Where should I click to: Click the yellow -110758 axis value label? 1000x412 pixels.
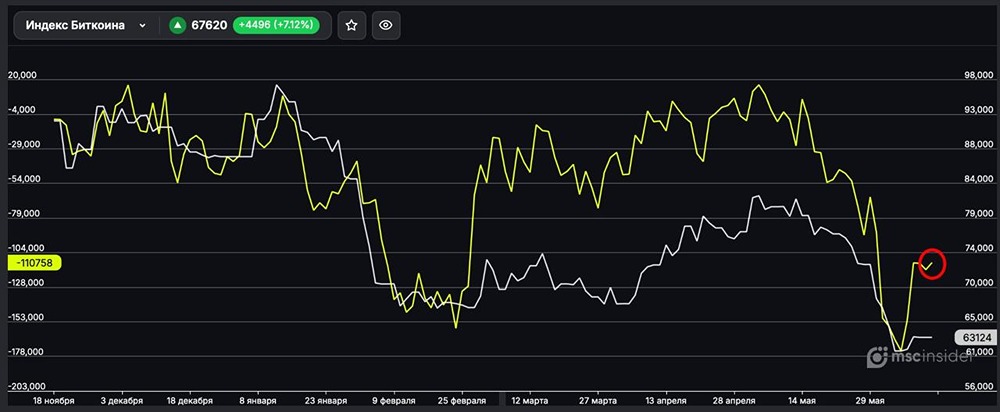[34, 262]
